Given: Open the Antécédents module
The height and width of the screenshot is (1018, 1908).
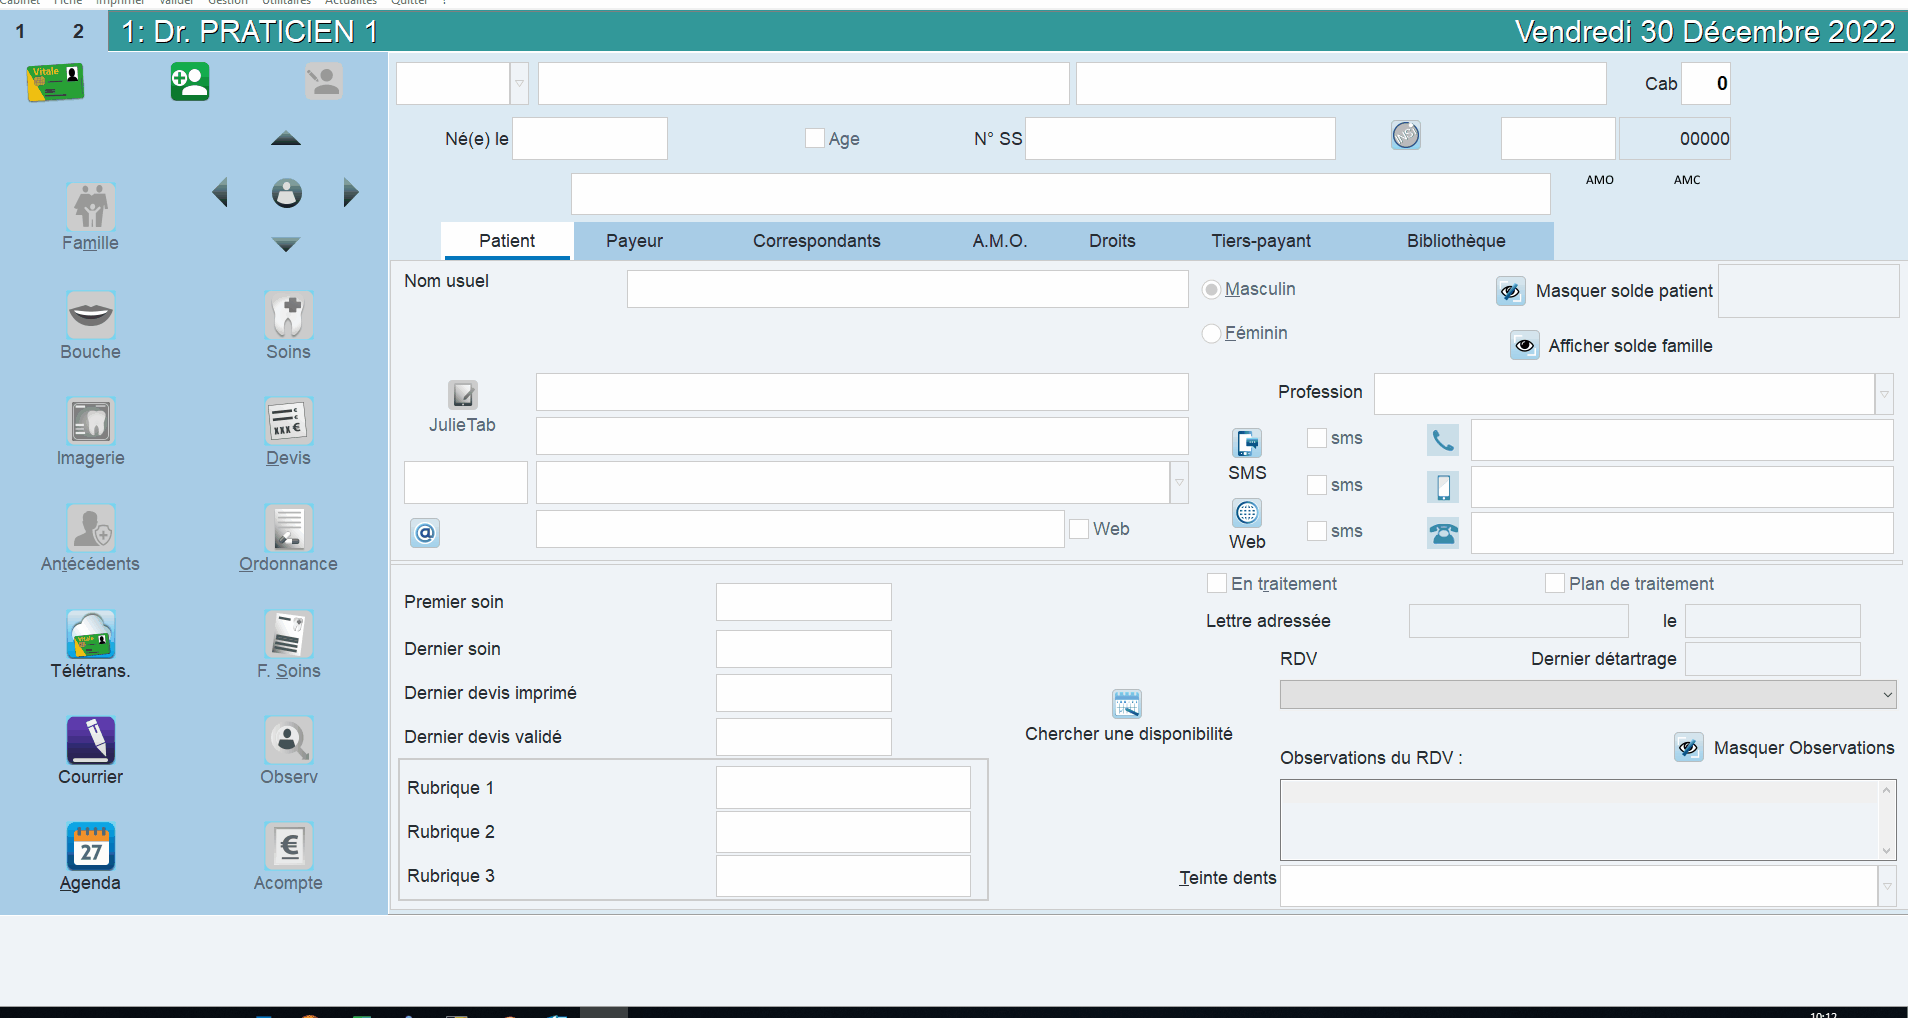Looking at the screenshot, I should tap(91, 527).
